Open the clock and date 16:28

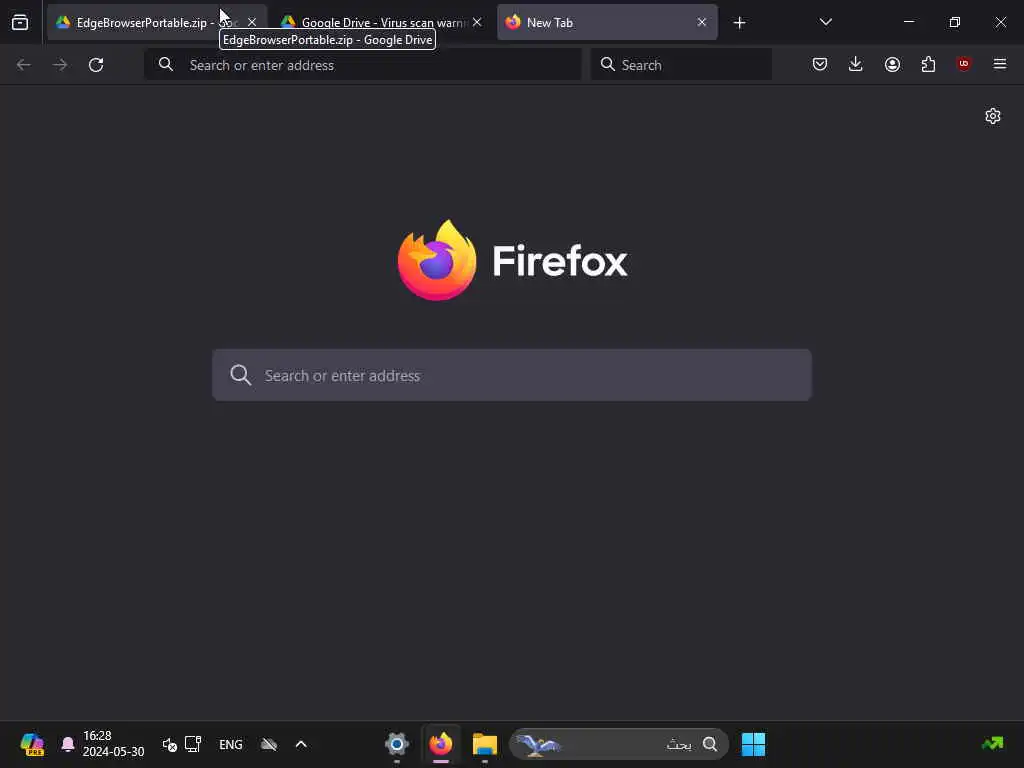coord(113,744)
